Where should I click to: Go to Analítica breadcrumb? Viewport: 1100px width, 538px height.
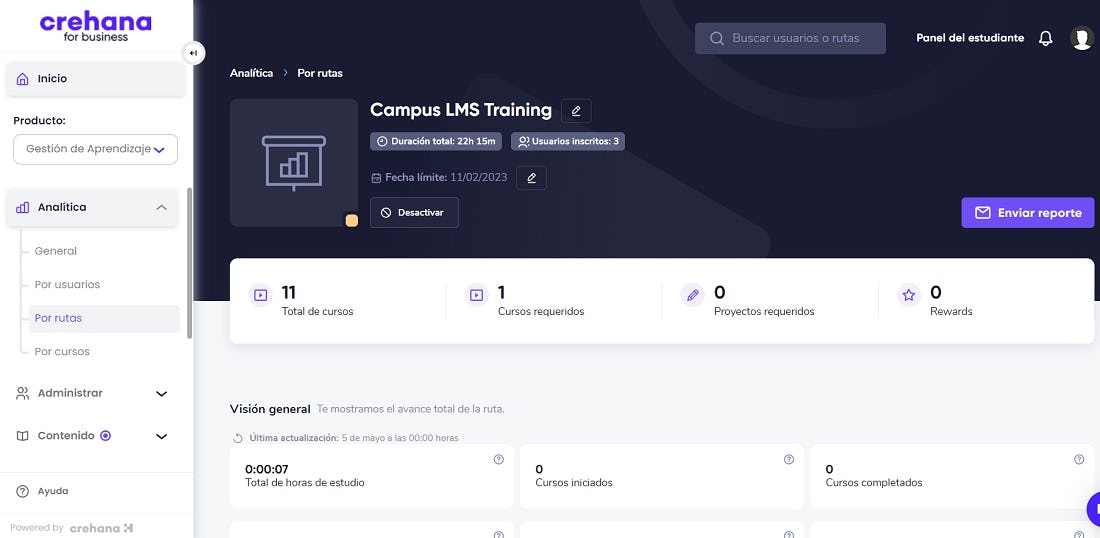click(x=251, y=73)
